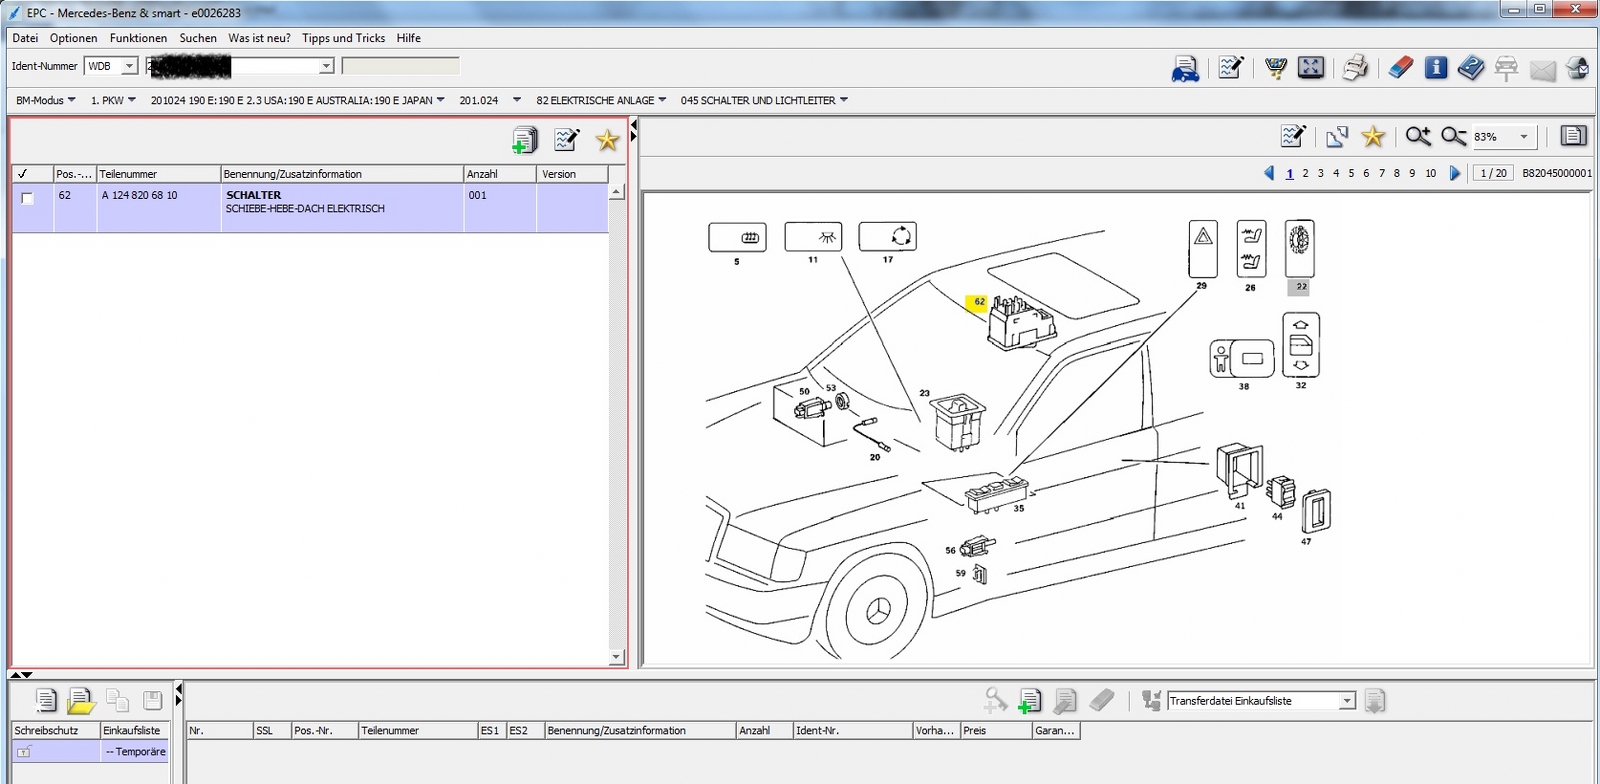Zoom in on the diagram
Viewport: 1600px width, 784px height.
[1418, 136]
